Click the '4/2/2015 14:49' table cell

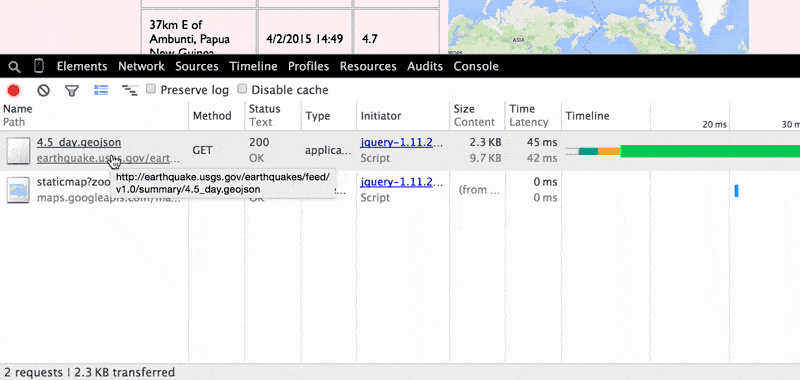305,31
